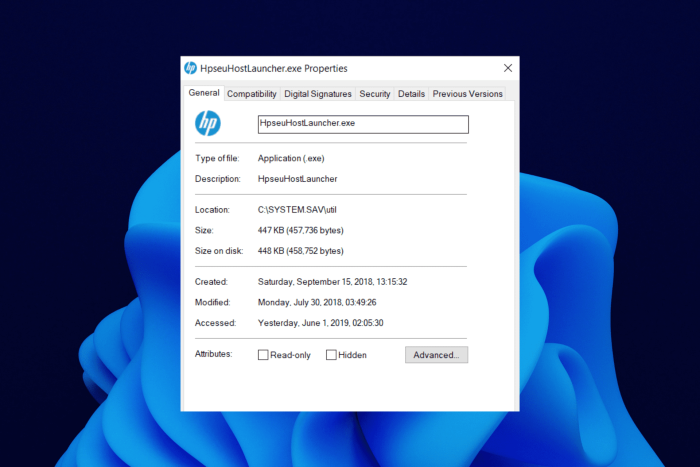
Task: Click the Accessed date text
Action: coord(320,323)
